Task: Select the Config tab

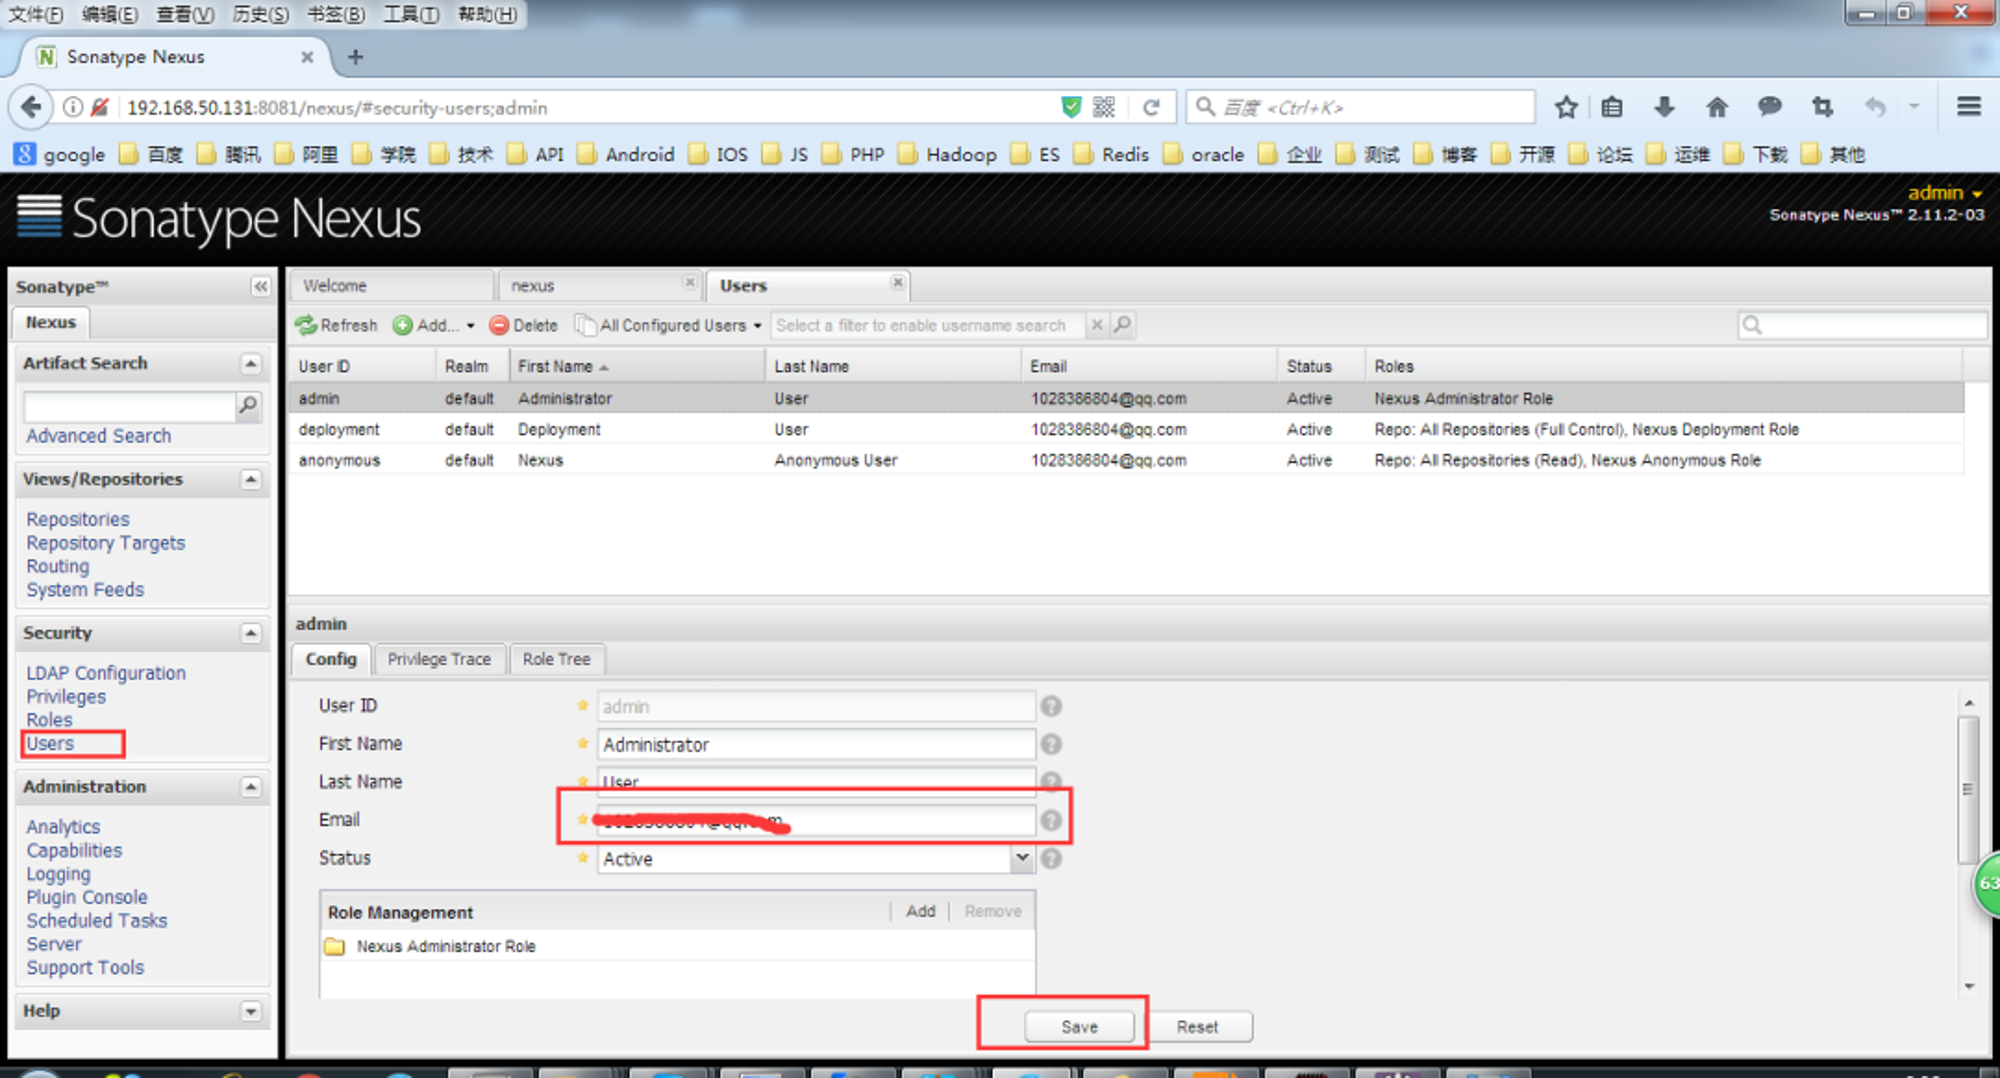Action: pos(331,659)
